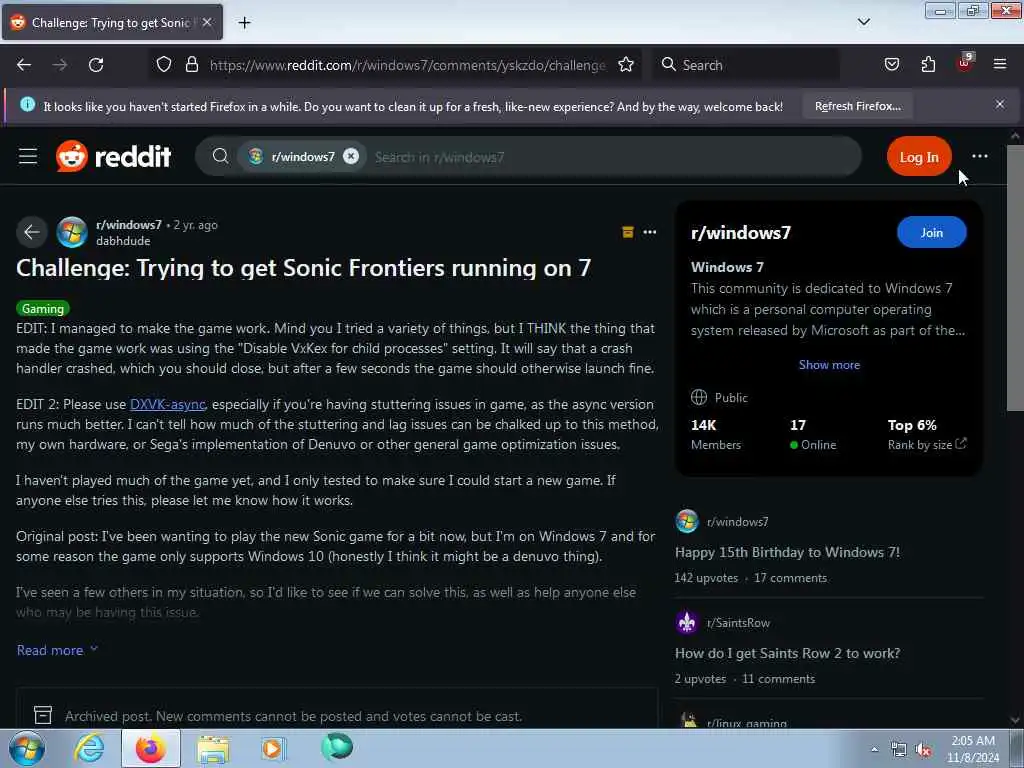Click the yellow archived post icon
1024x768 pixels.
[x=628, y=232]
